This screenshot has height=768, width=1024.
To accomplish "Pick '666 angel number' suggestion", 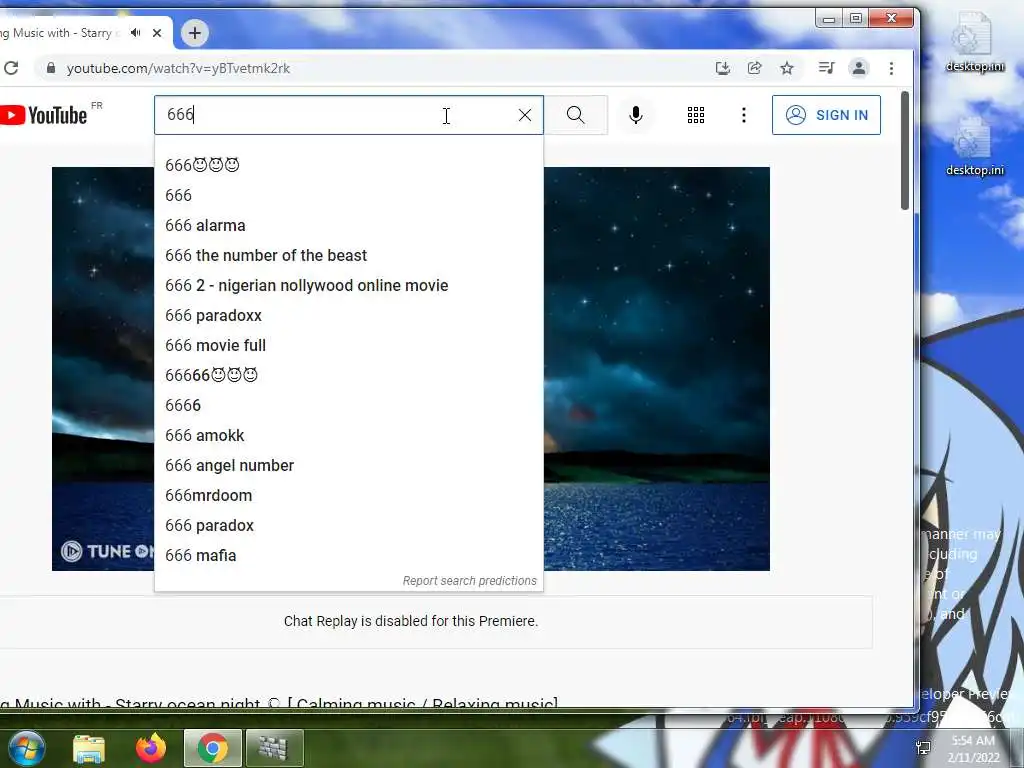I will click(349, 466).
